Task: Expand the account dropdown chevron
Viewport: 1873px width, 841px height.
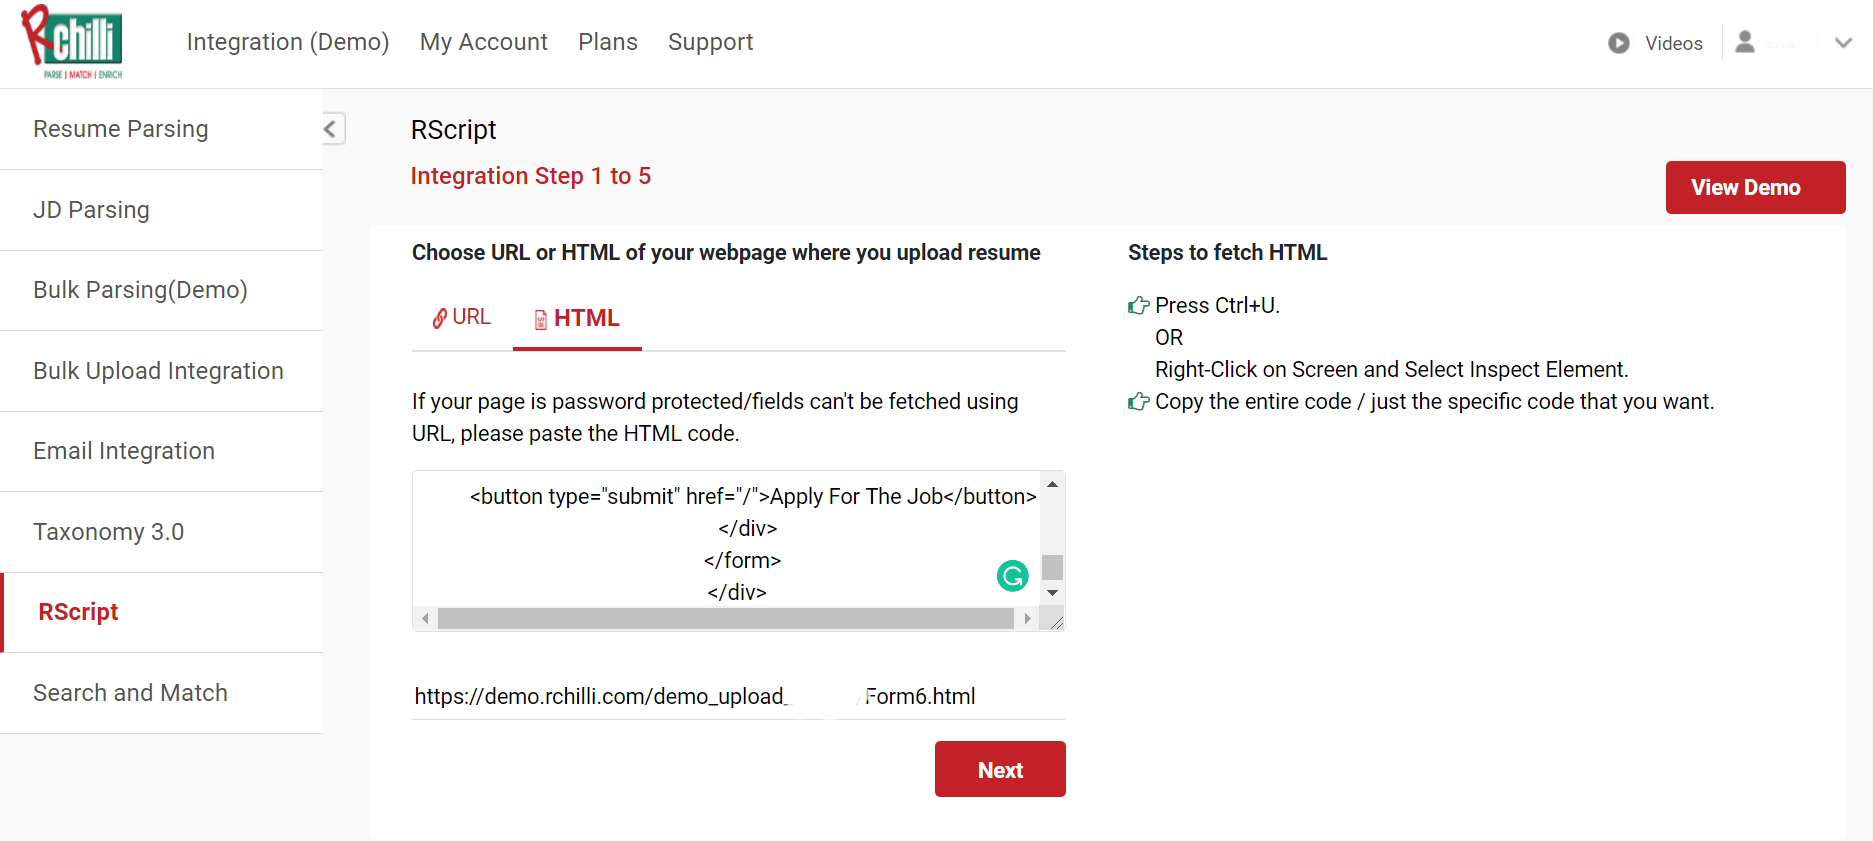Action: click(1843, 43)
